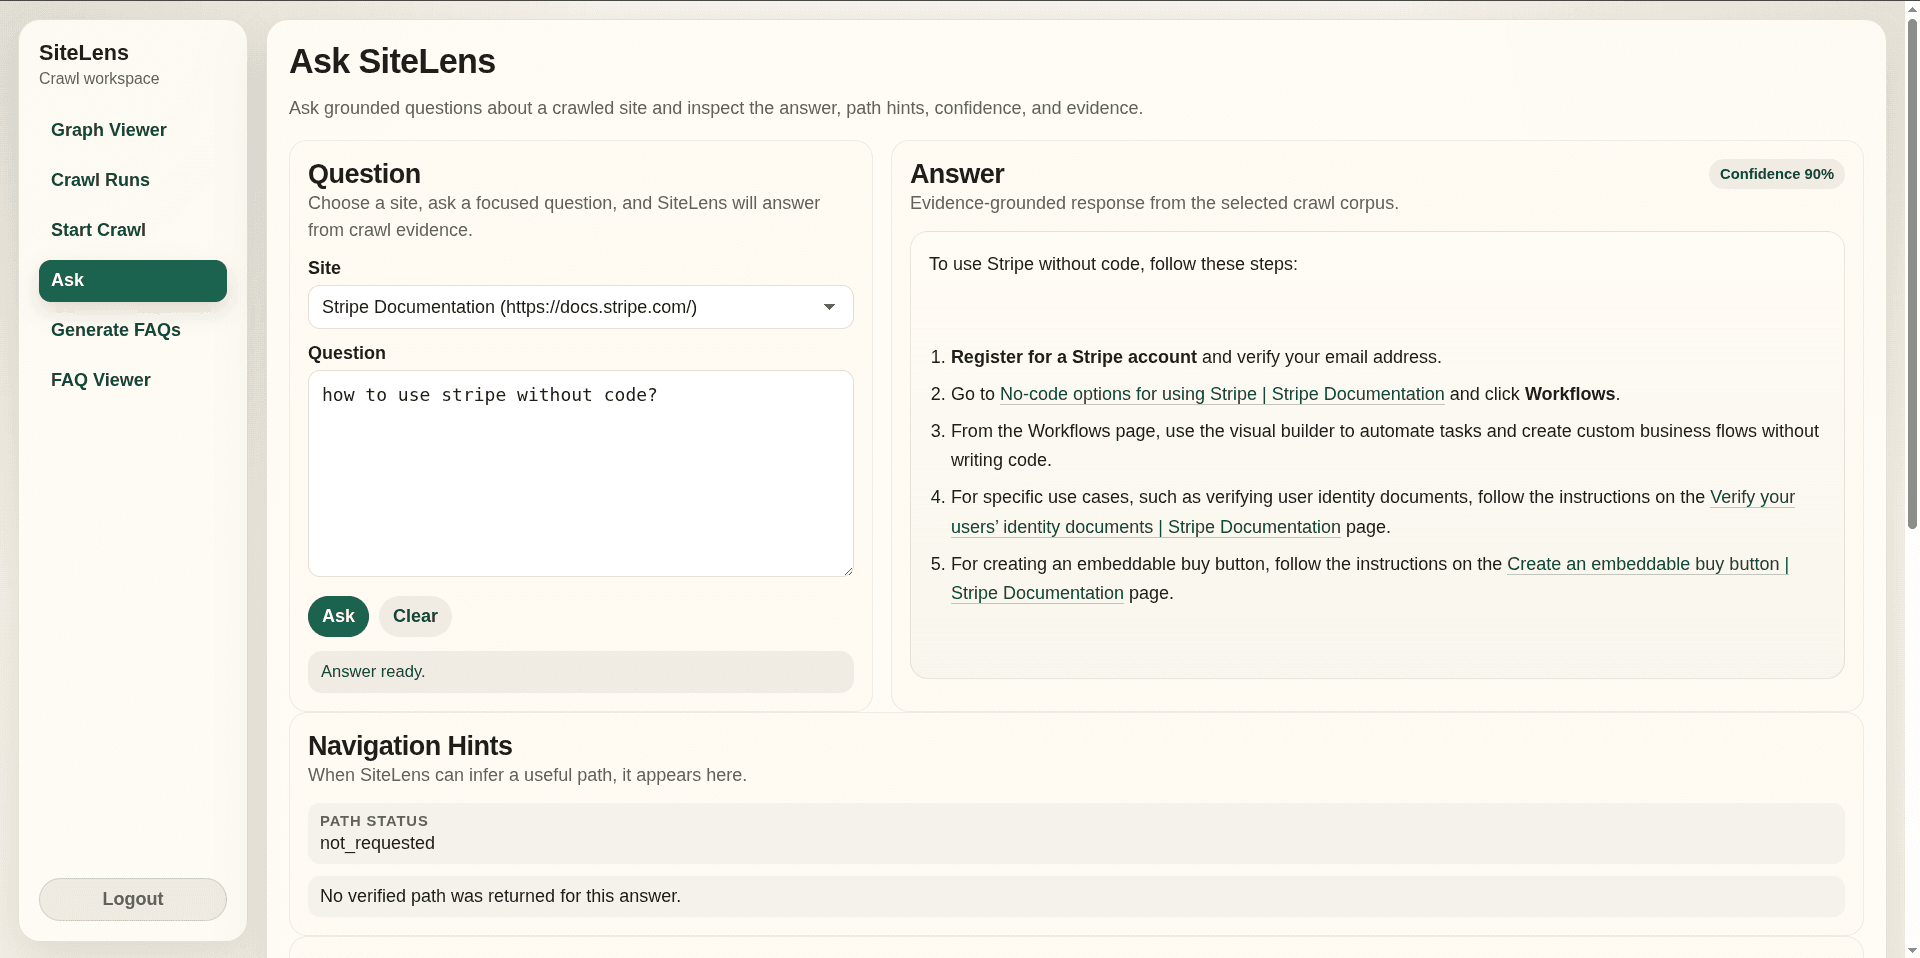Open Create an embeddable buy button link
This screenshot has height=958, width=1920.
1370,578
